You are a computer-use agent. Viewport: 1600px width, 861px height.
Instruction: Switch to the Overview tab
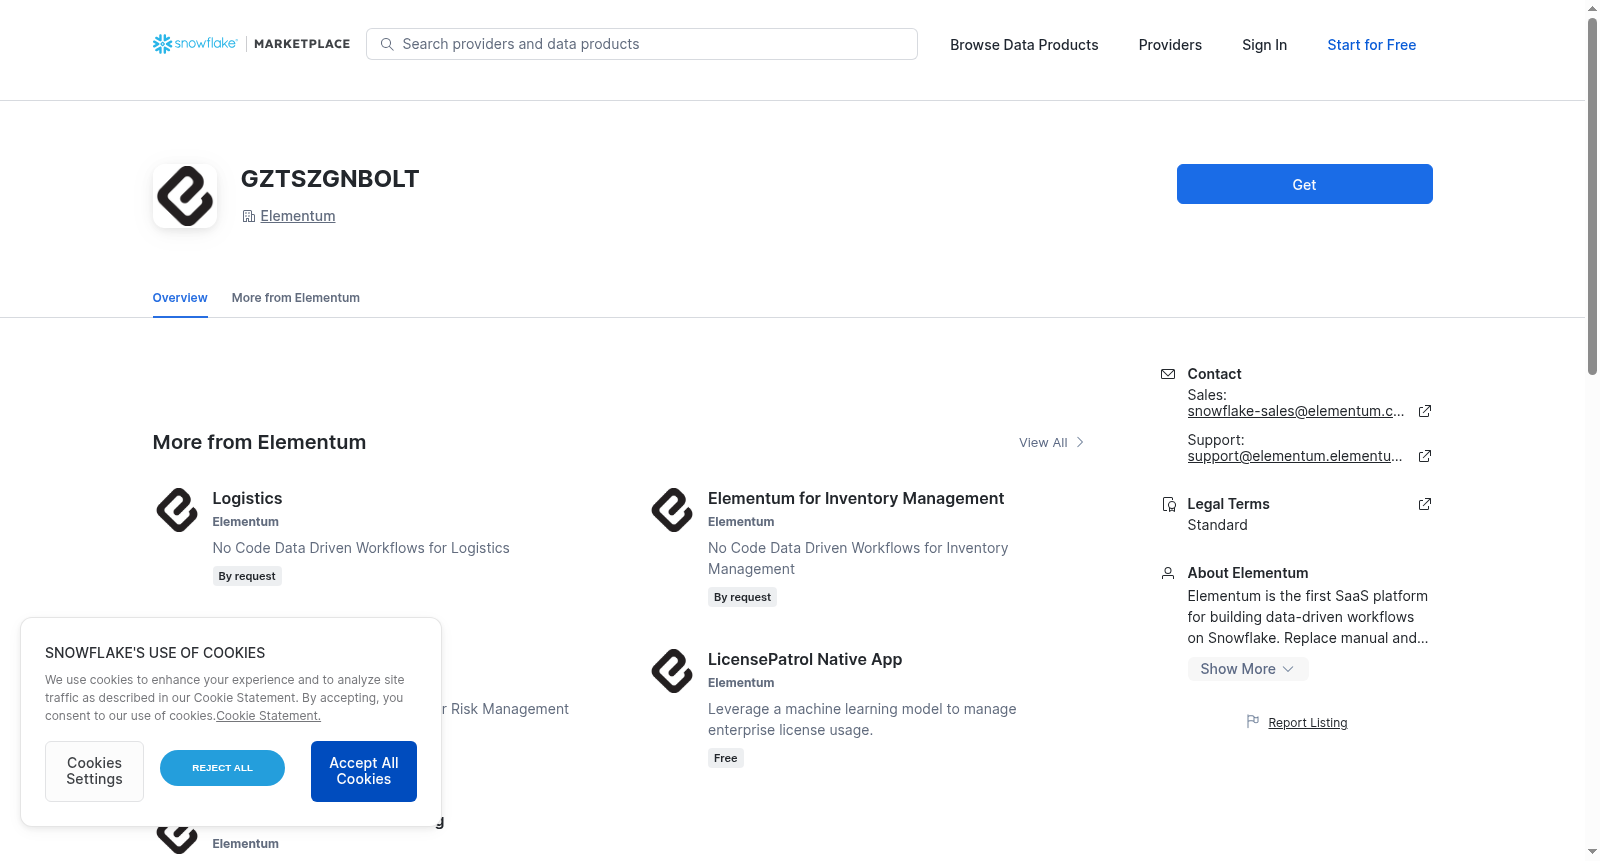180,298
